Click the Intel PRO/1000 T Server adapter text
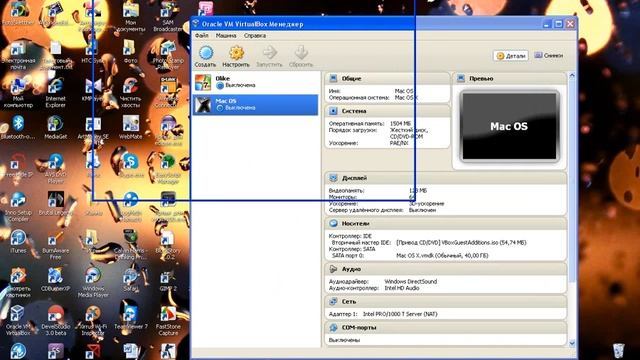640x360 pixels. tap(400, 314)
